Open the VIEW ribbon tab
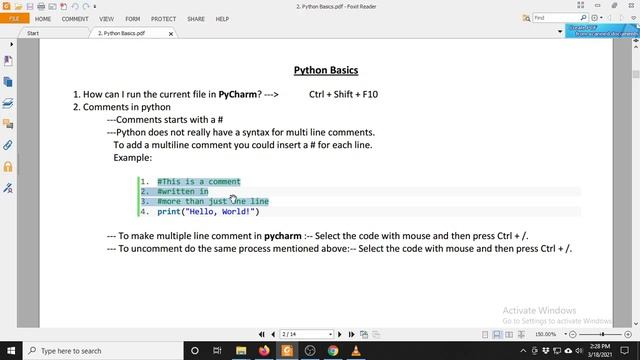The width and height of the screenshot is (640, 360). tap(107, 19)
